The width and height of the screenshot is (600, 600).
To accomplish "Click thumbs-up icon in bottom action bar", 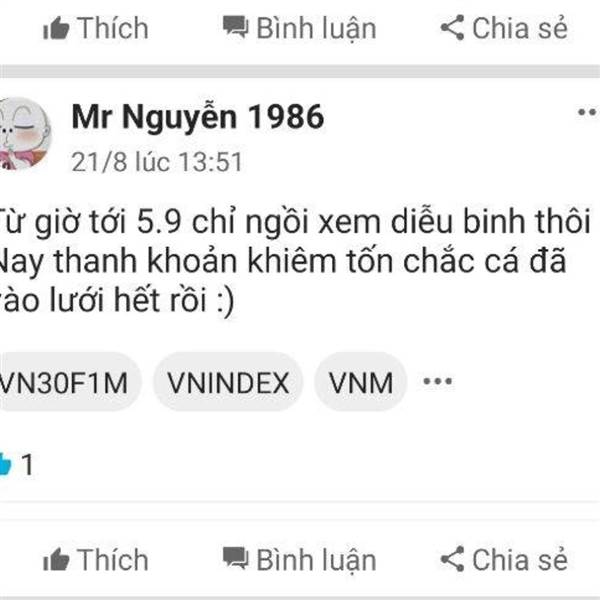I will [x=56, y=559].
